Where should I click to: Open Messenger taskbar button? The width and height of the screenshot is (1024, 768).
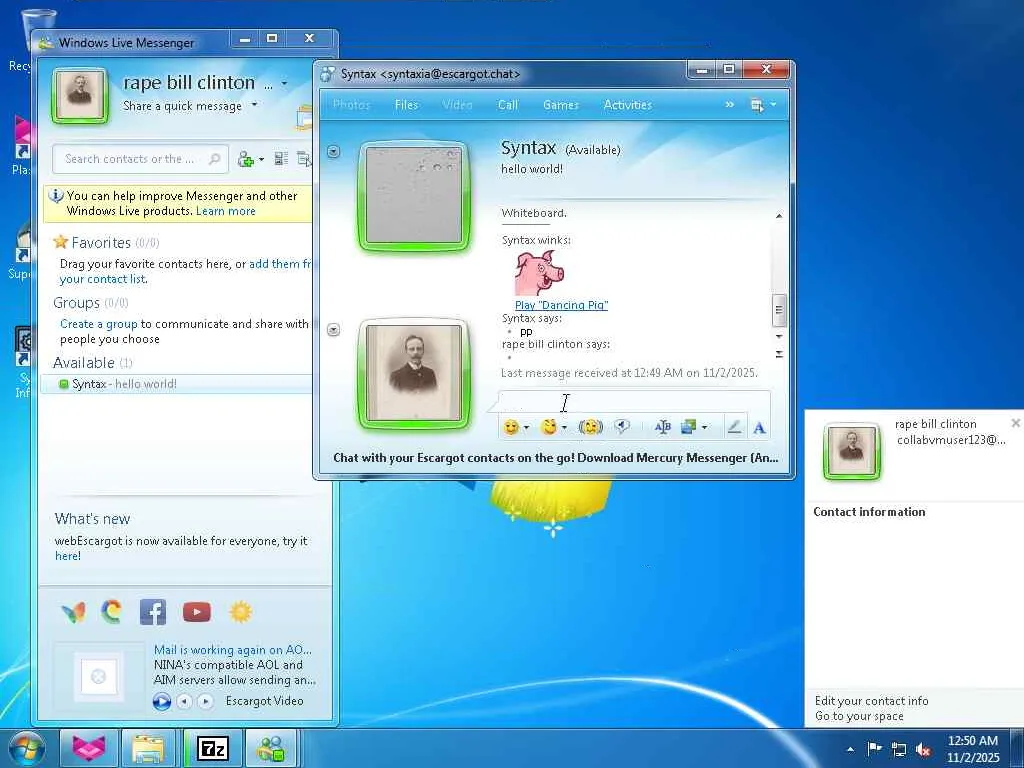click(x=270, y=748)
